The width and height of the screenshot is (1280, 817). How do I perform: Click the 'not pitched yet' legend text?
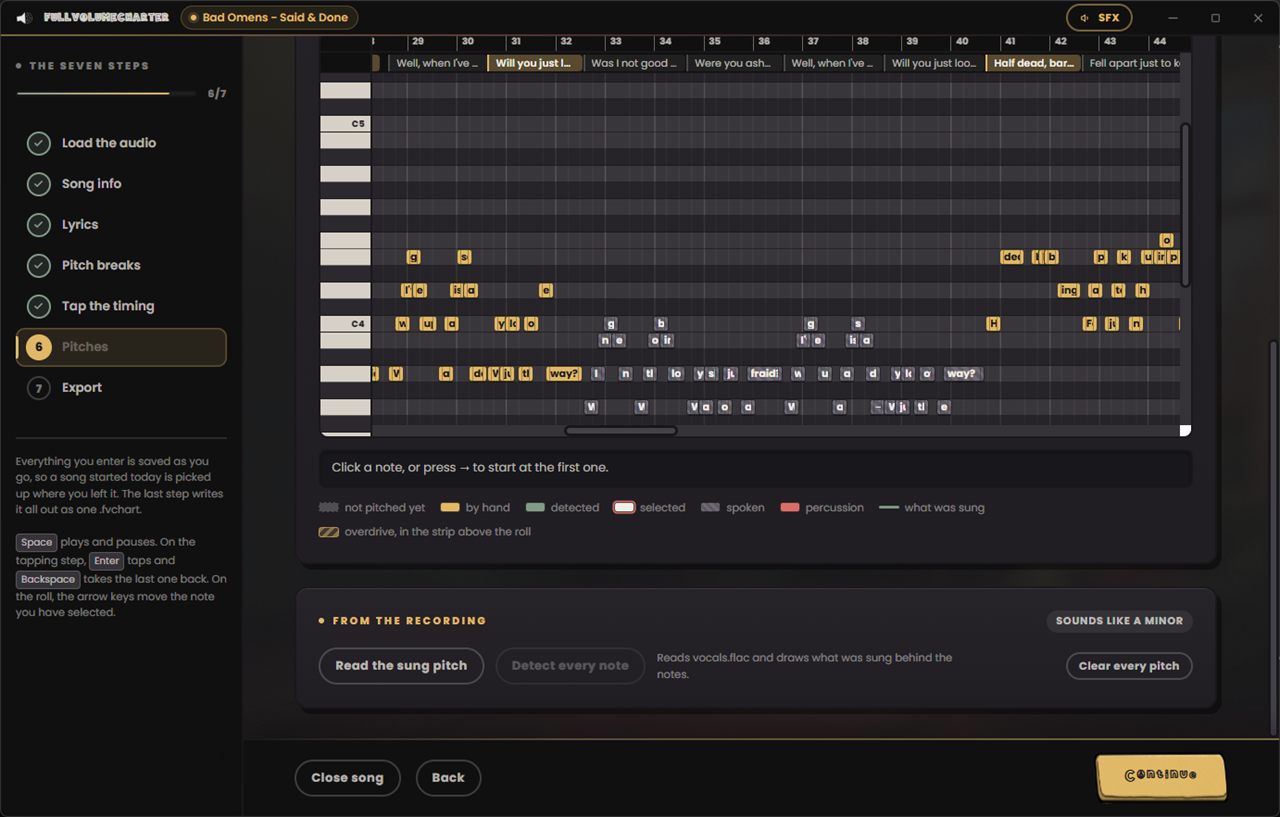[x=385, y=508]
